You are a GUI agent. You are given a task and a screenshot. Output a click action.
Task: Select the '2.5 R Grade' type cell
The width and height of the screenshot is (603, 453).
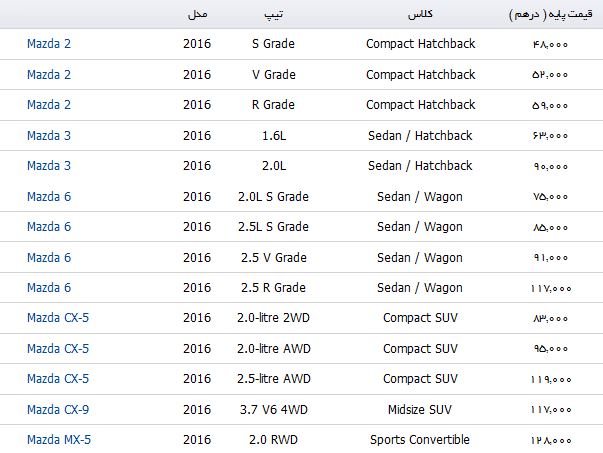coord(273,288)
